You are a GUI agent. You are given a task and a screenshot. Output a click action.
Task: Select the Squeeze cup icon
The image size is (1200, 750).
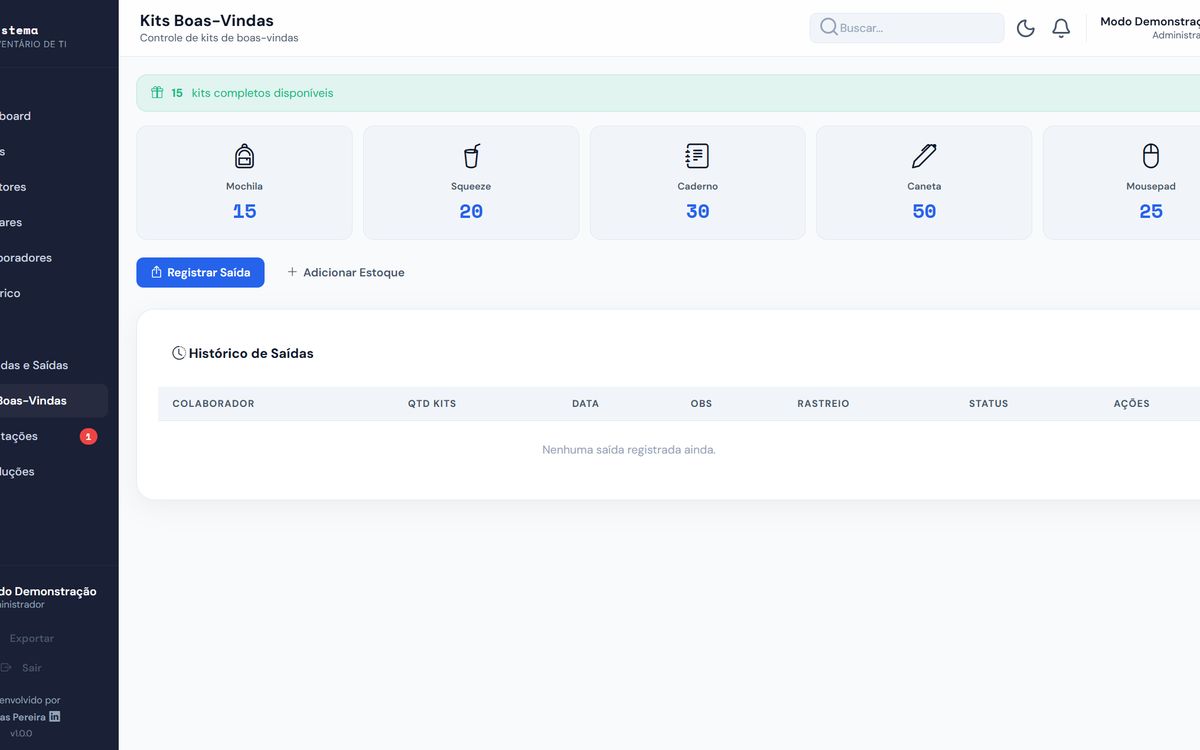coord(471,156)
